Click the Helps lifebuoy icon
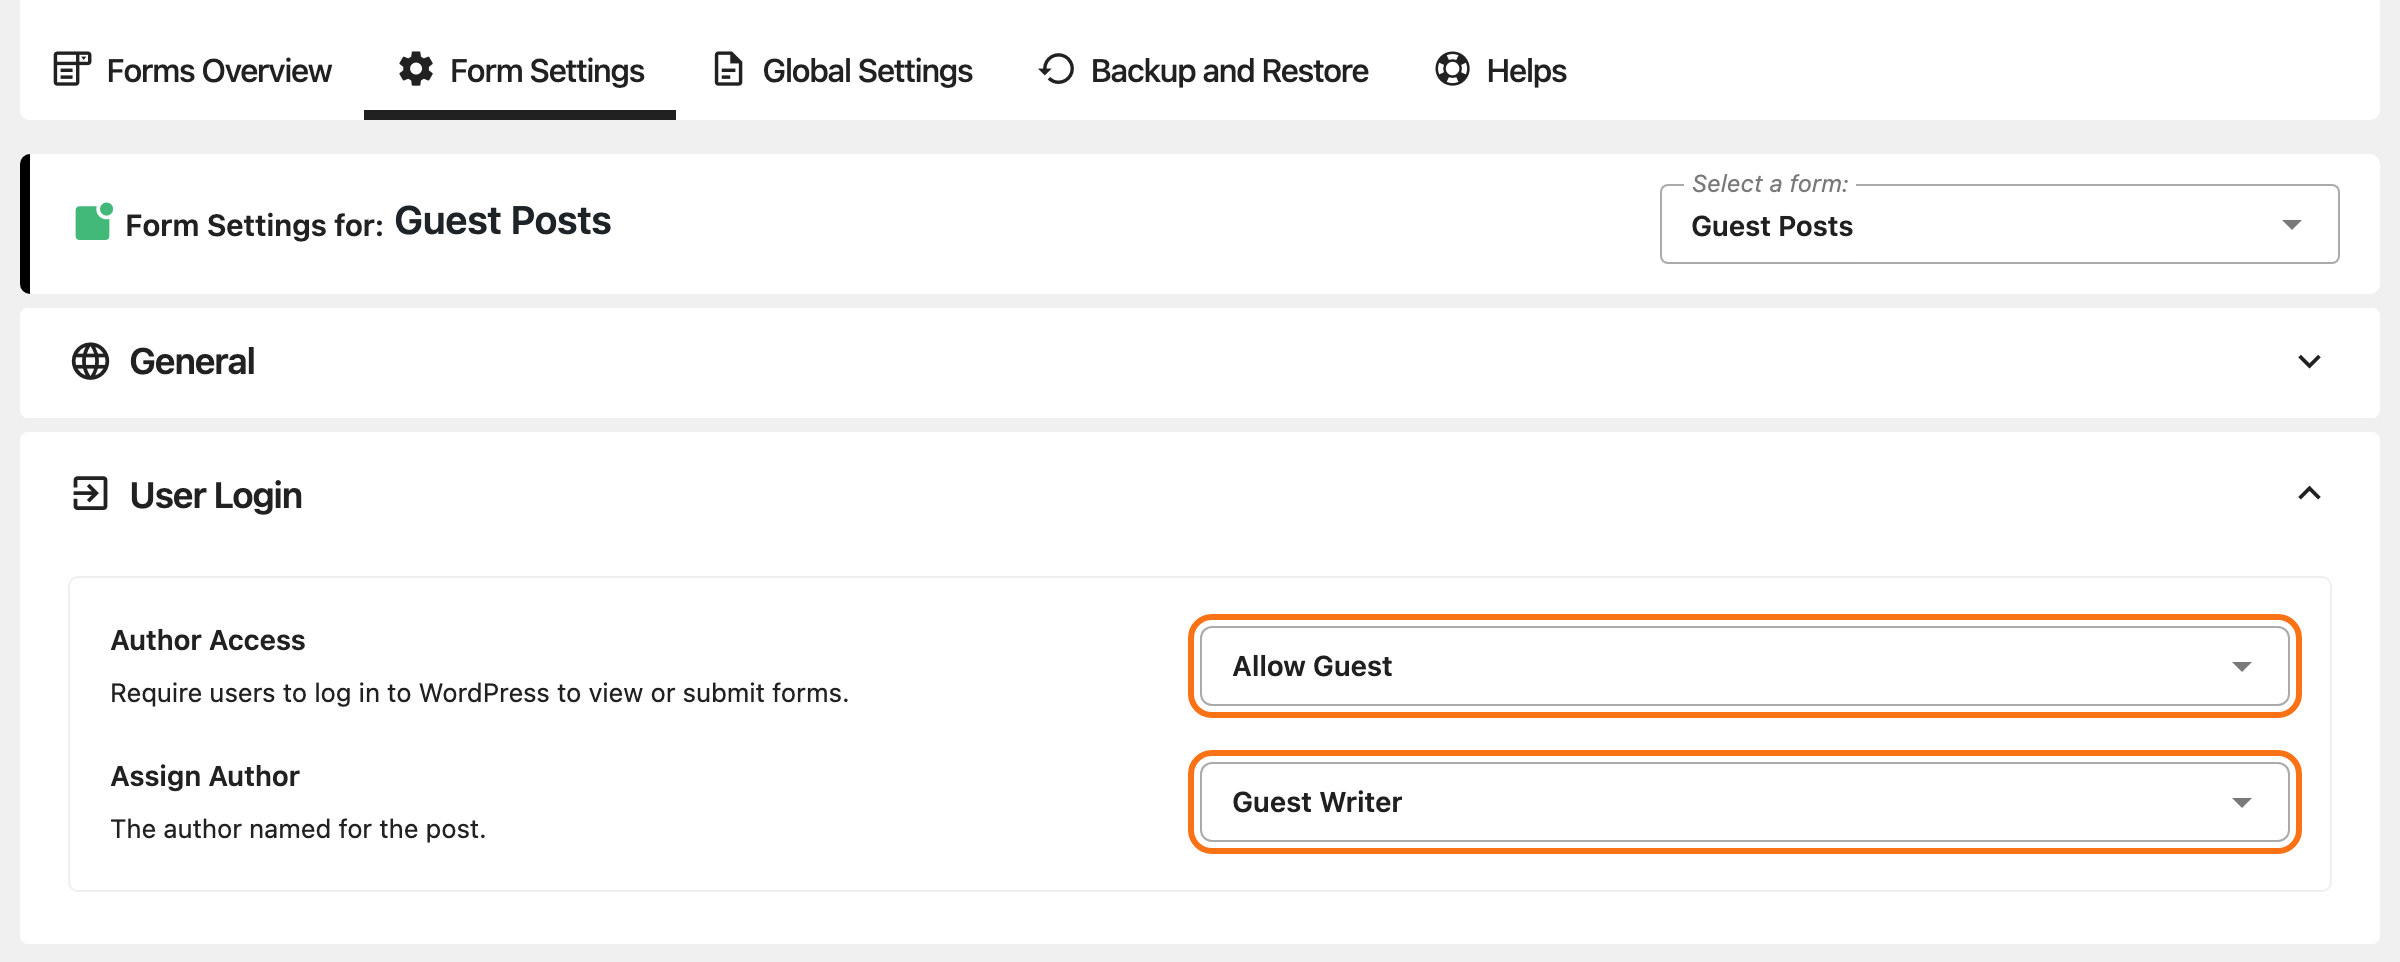Viewport: 2400px width, 962px height. coord(1452,69)
